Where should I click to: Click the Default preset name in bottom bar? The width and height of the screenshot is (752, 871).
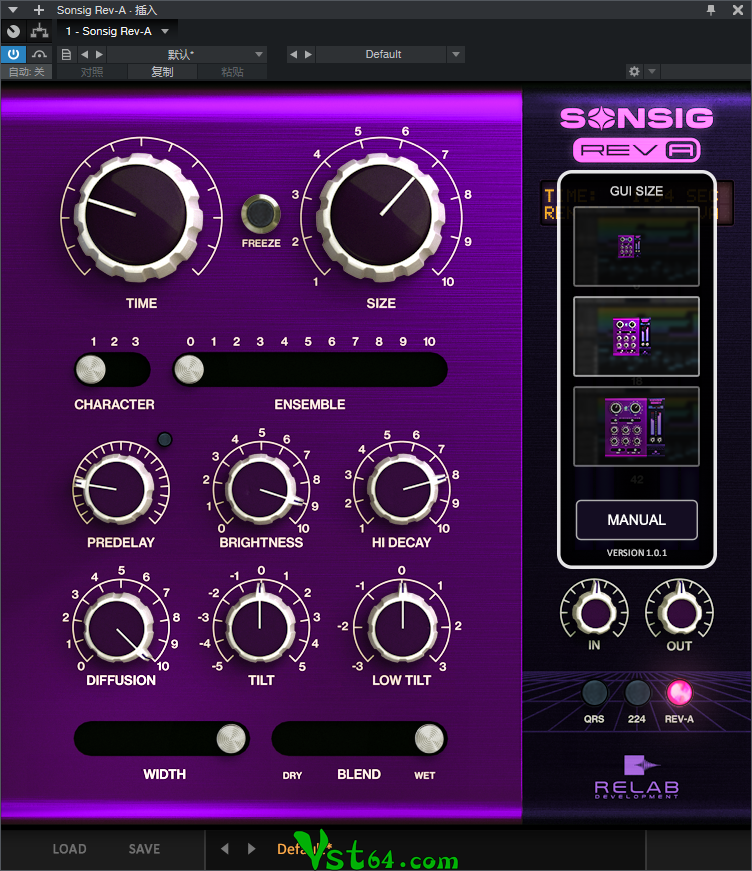tap(304, 849)
